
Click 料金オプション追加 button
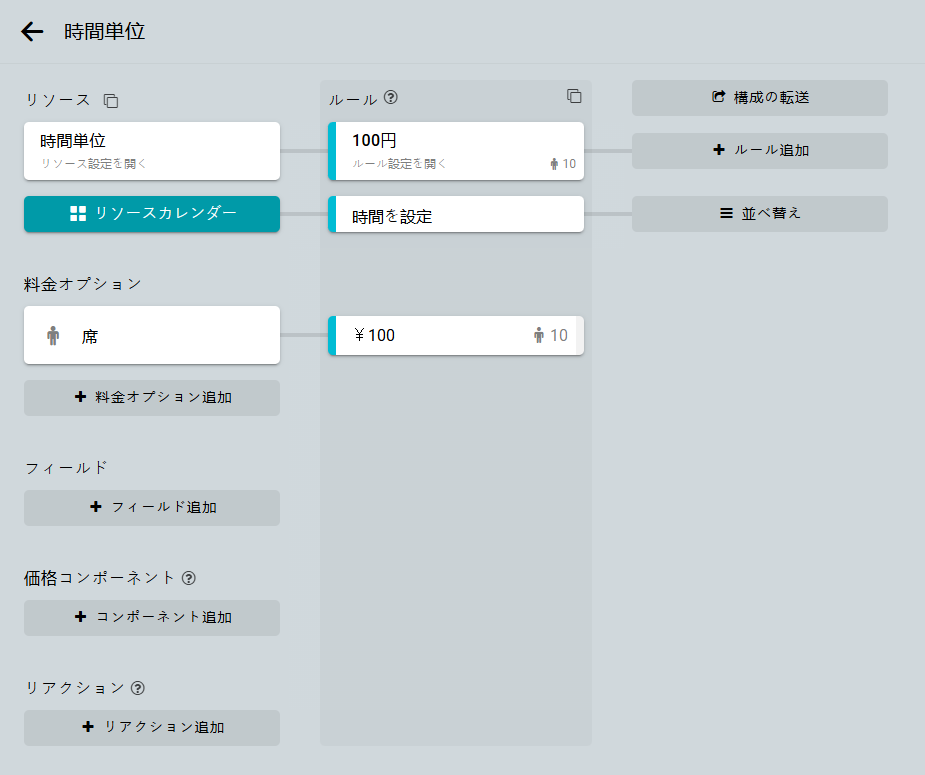tap(151, 397)
